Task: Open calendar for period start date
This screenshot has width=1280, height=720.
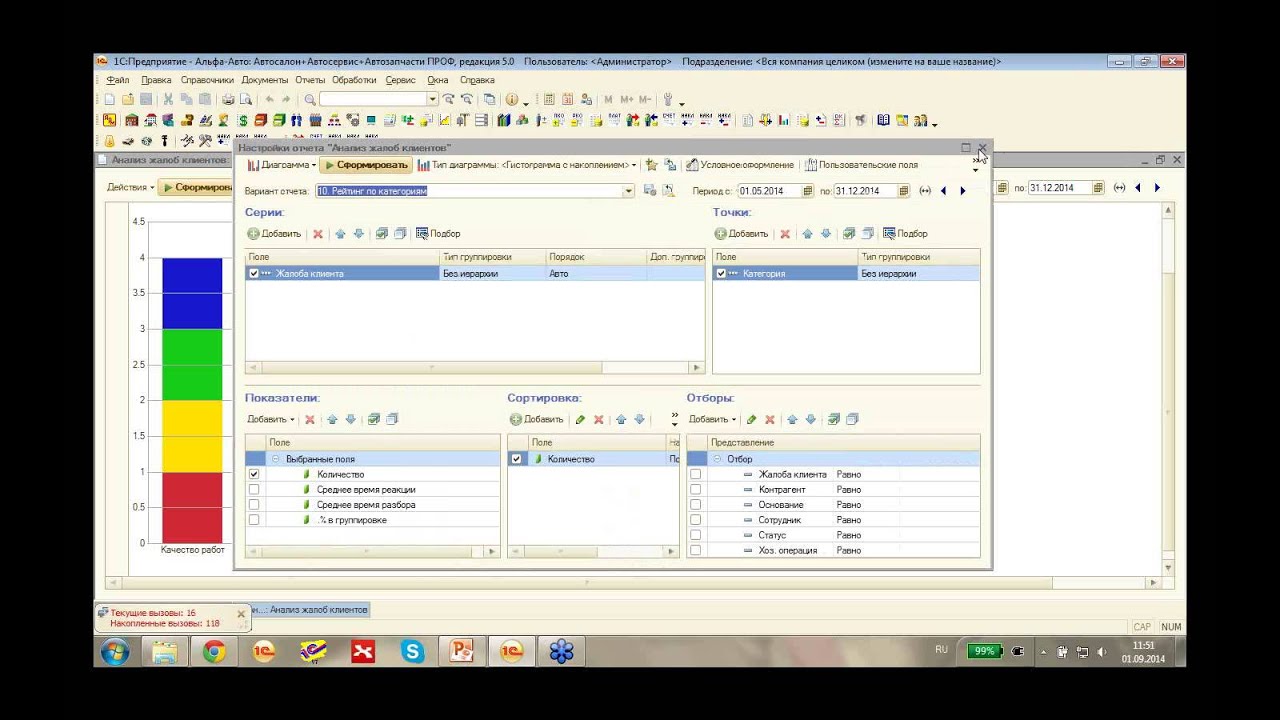Action: click(x=808, y=191)
